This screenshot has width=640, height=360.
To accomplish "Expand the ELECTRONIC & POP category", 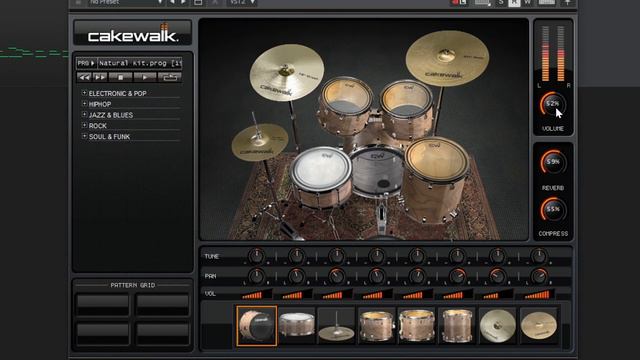I will 84,93.
